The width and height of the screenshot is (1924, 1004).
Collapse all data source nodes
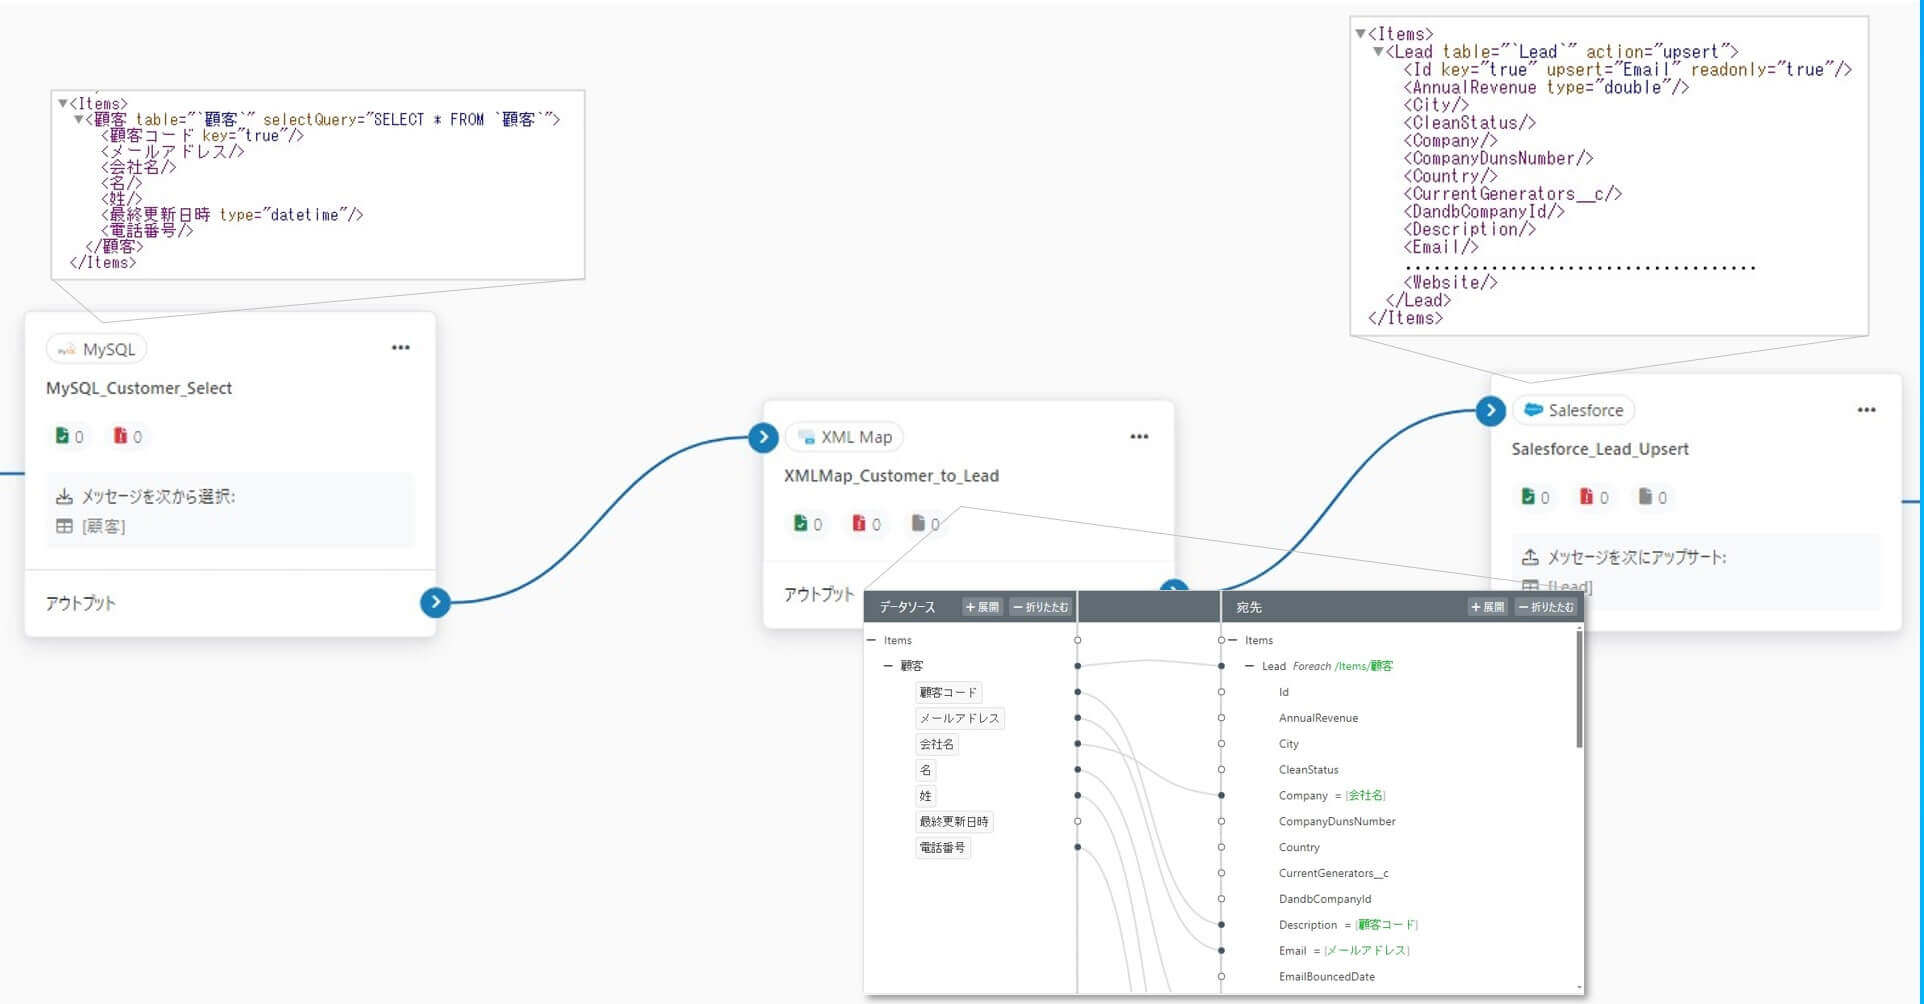1040,607
